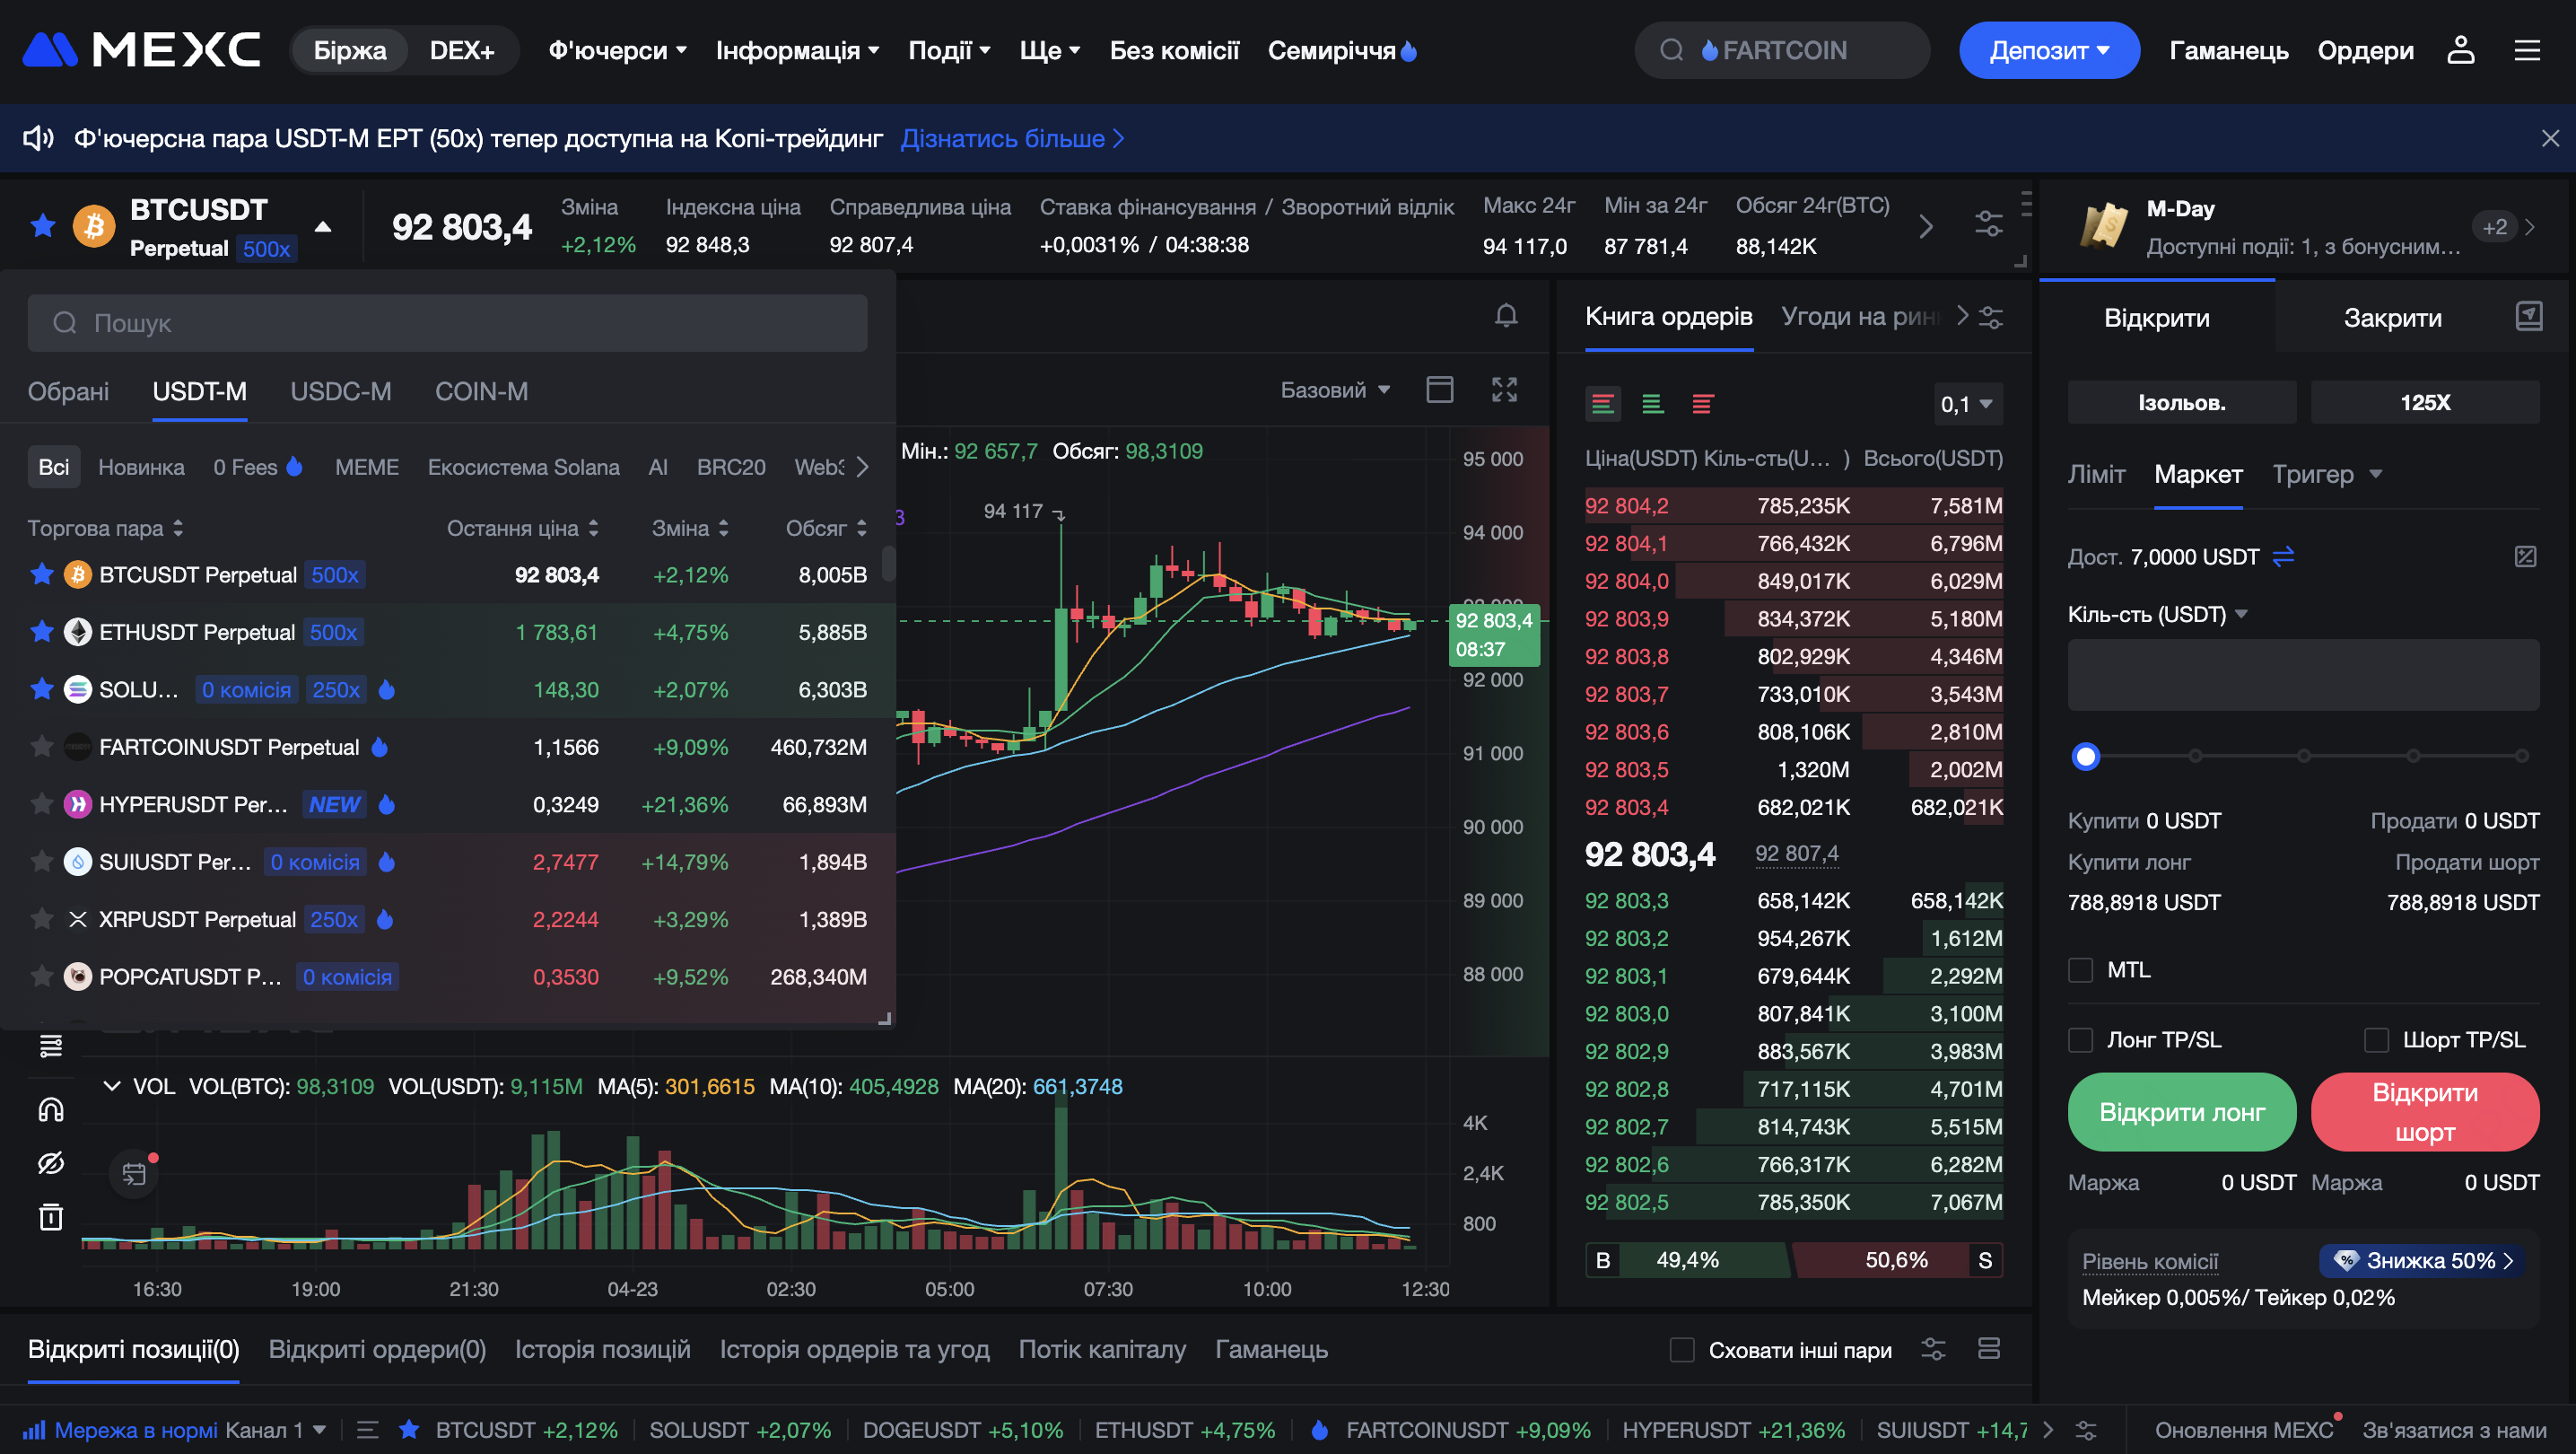Click the price alert bell icon
Screen dimensions: 2576x1454
click(x=1505, y=316)
